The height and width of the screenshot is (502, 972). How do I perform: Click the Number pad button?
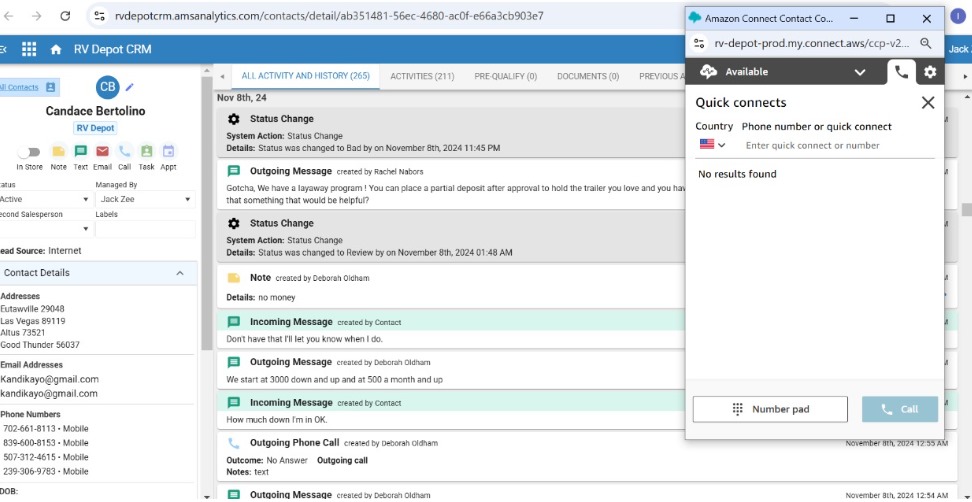tap(770, 409)
